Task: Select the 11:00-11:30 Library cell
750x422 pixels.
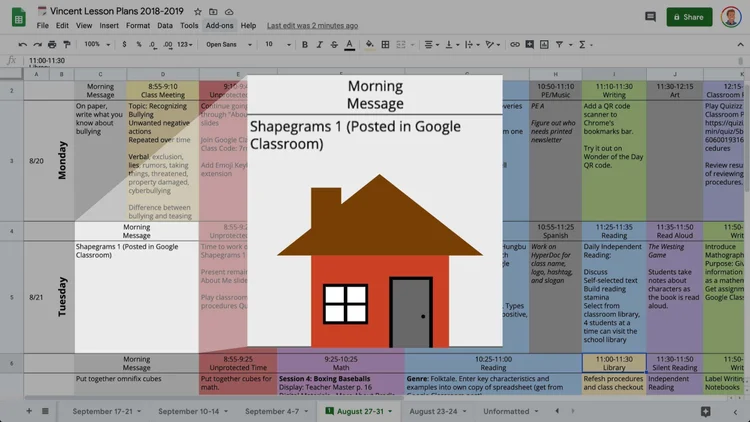Action: tap(614, 363)
